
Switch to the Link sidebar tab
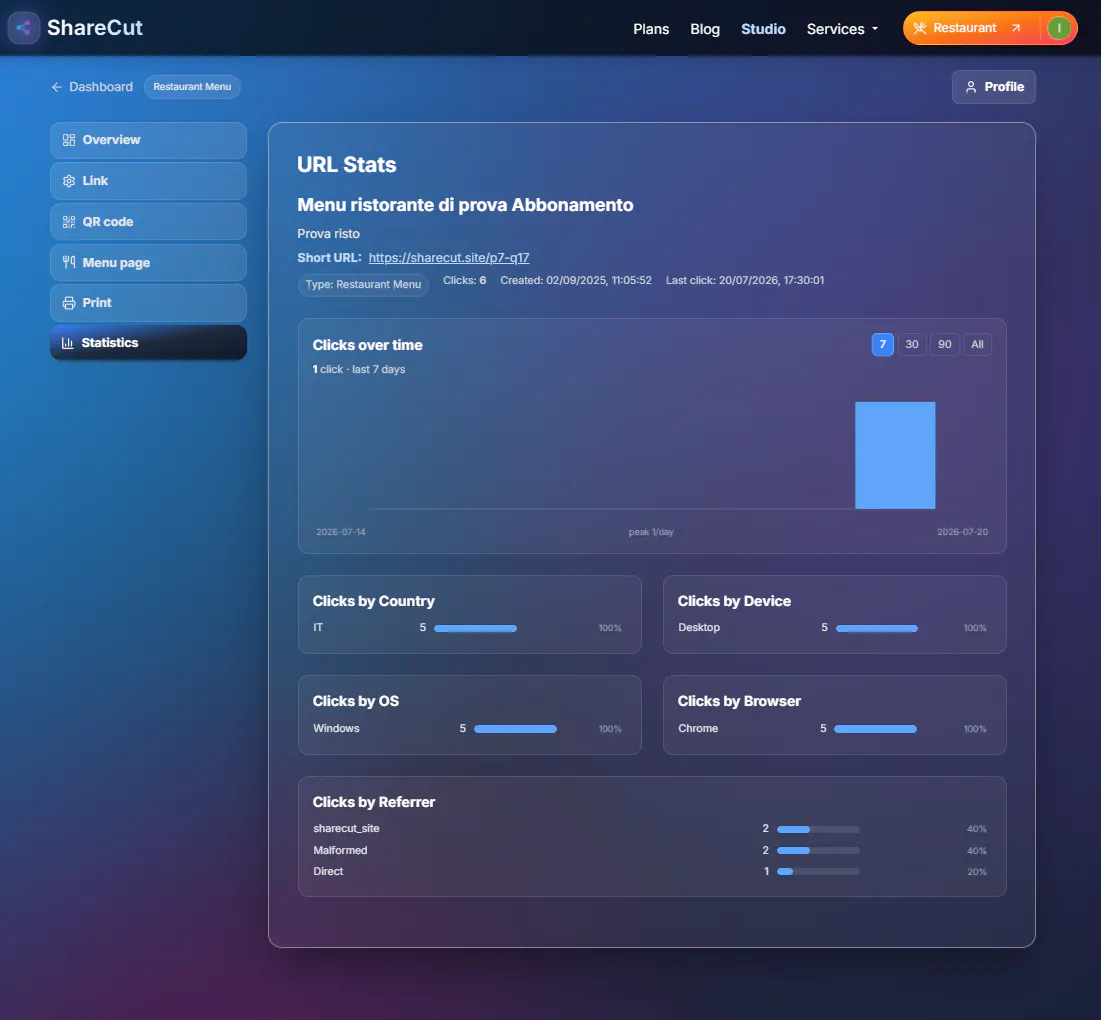(x=148, y=181)
